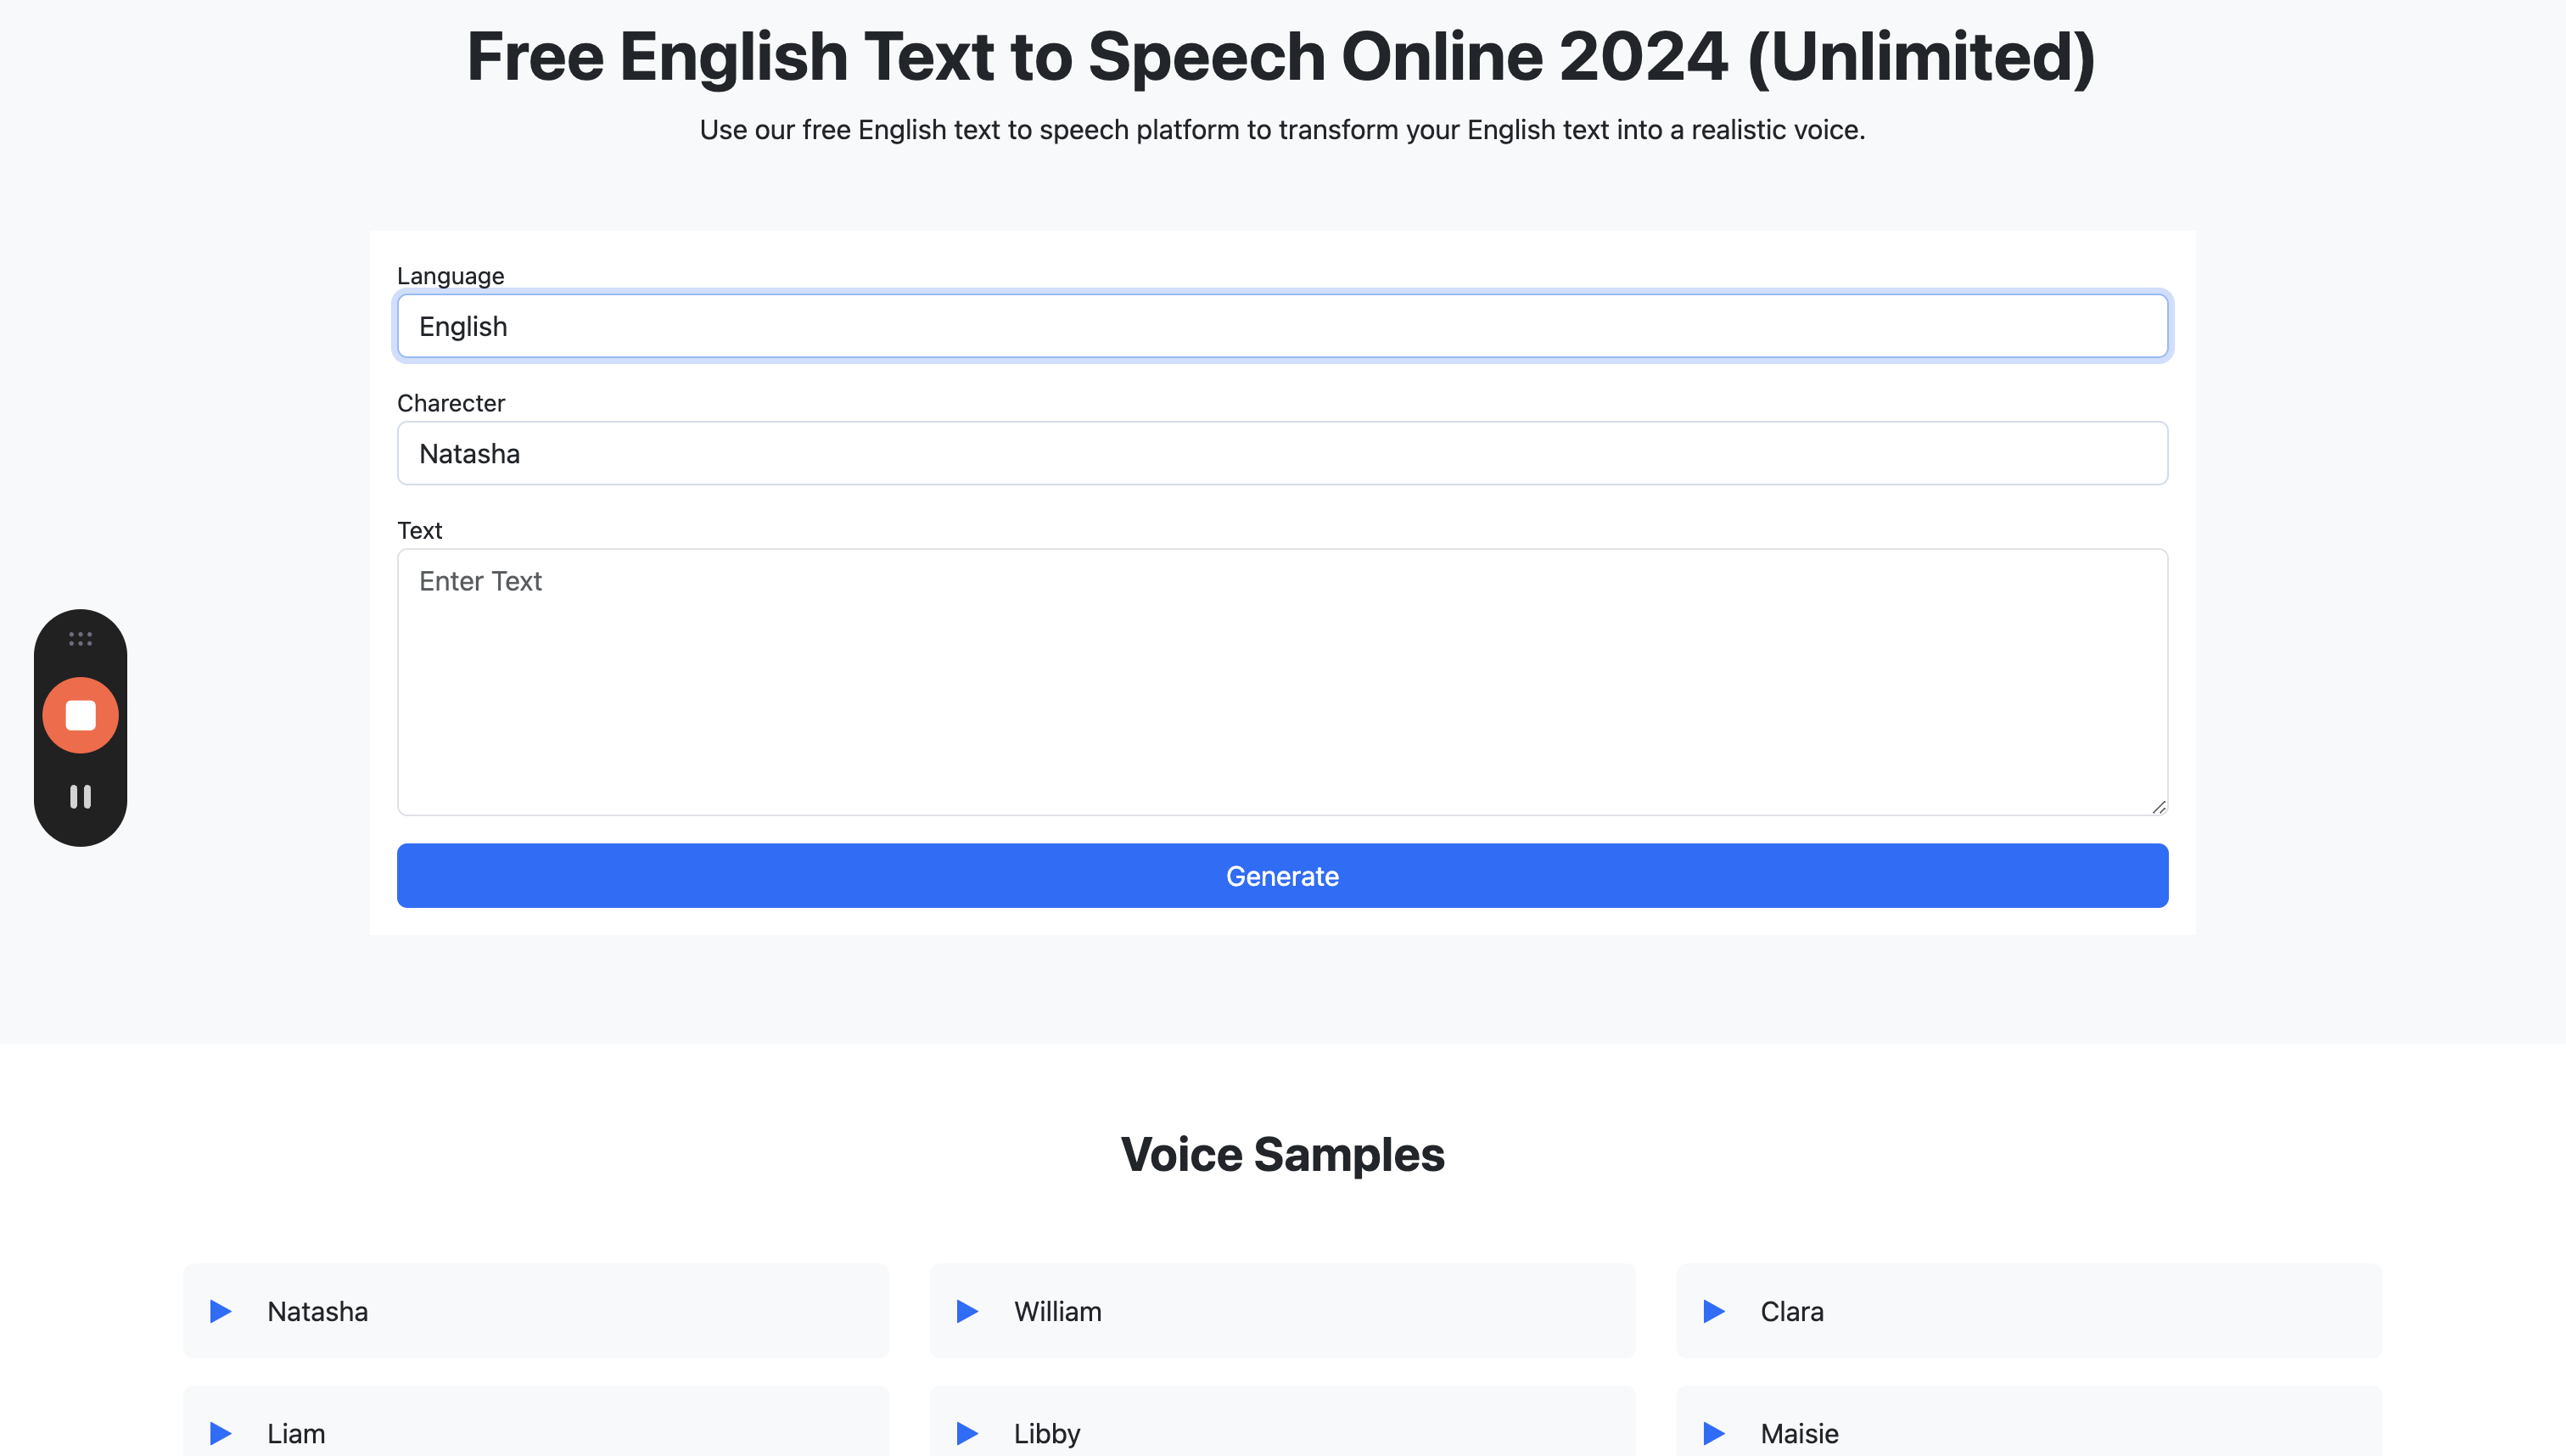
Task: Click the recorder drag handle dots
Action: coord(80,638)
